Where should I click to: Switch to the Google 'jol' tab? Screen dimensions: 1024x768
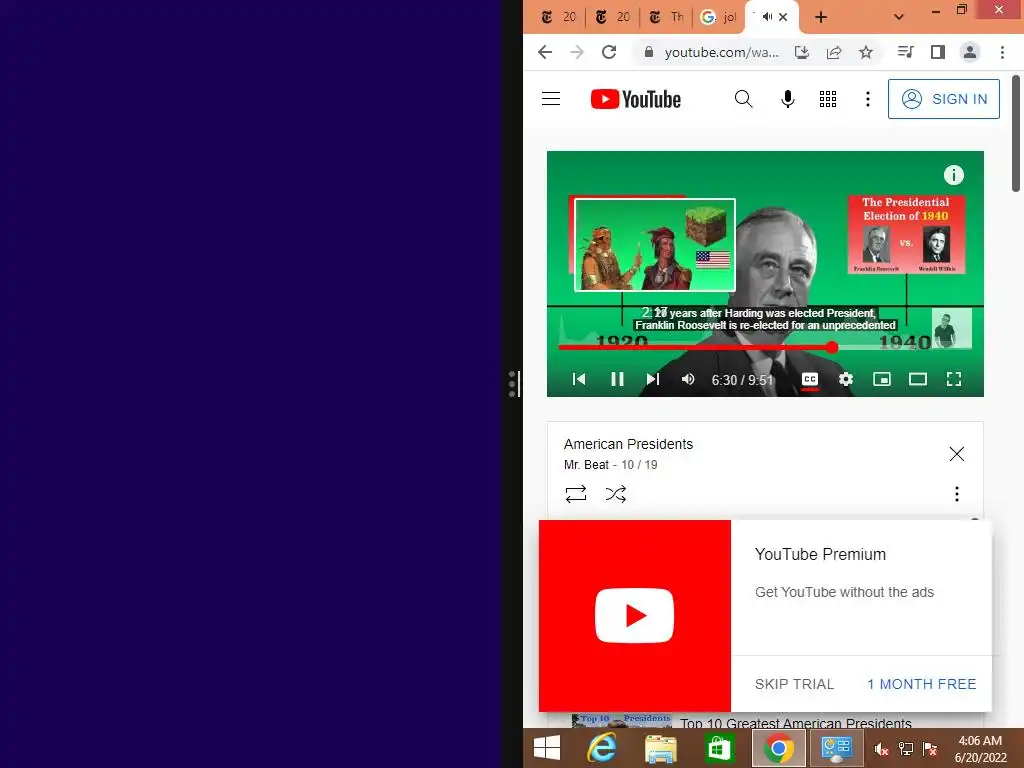[x=719, y=17]
